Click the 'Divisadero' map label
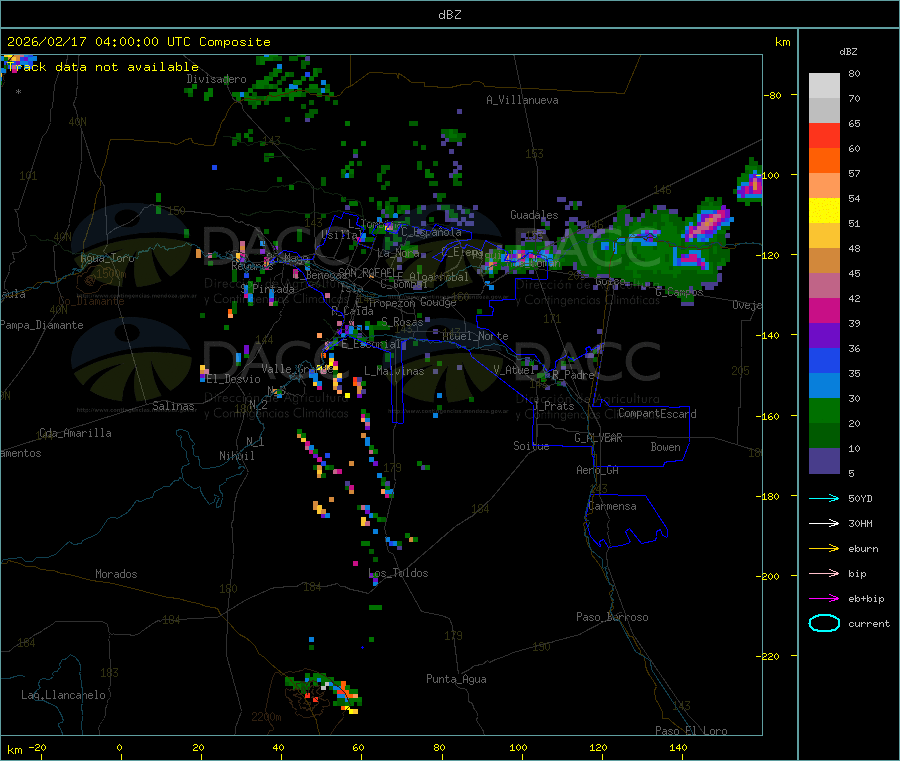The image size is (900, 761). [x=216, y=79]
